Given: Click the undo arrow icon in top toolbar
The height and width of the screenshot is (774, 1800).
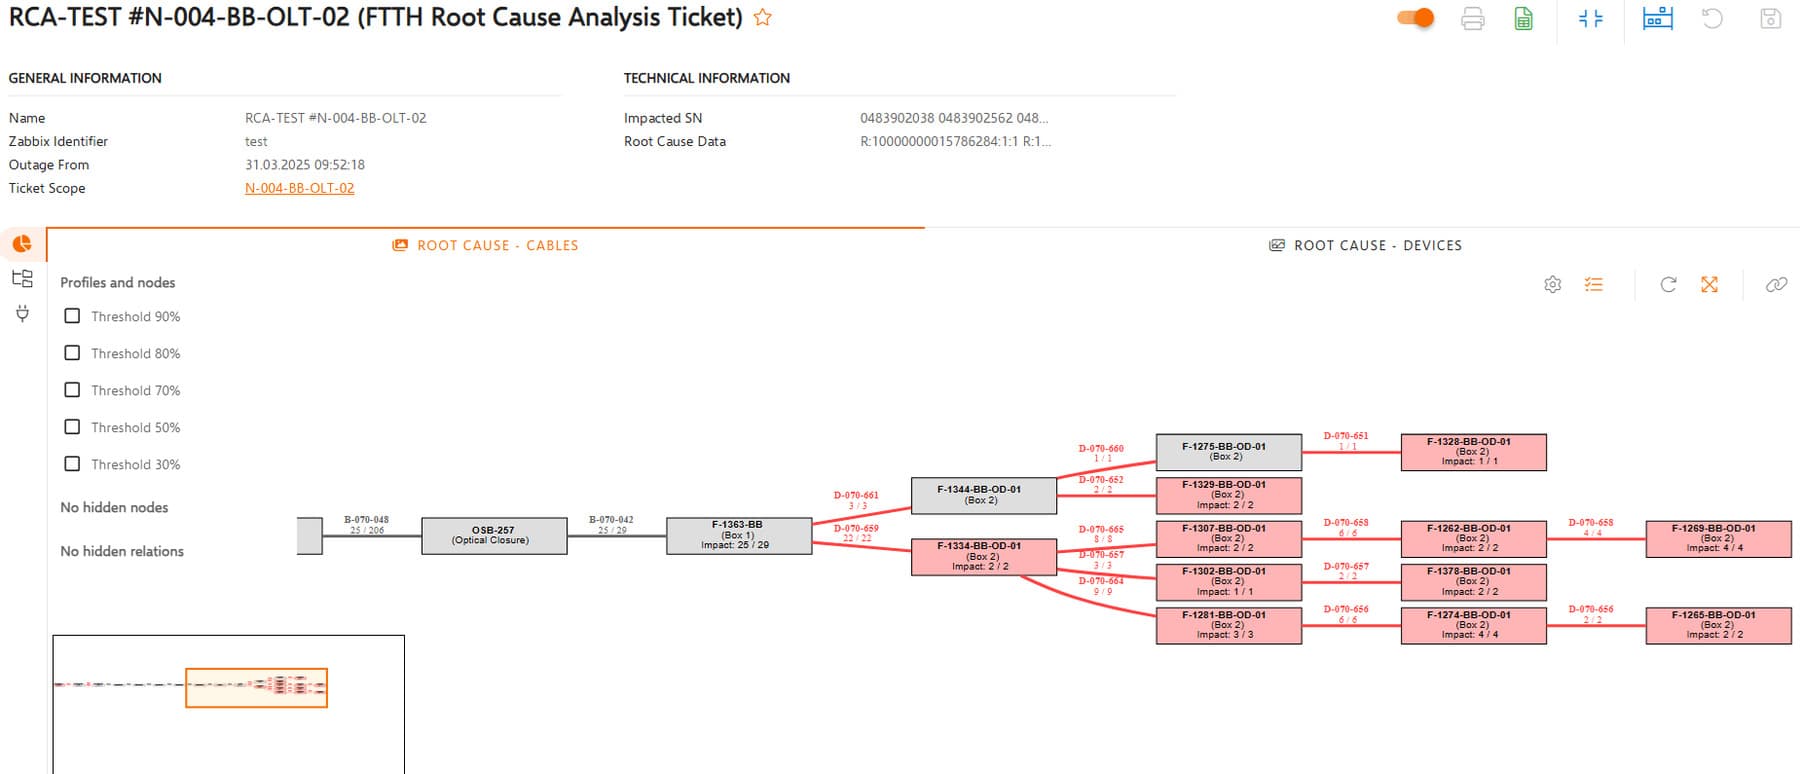Looking at the screenshot, I should coord(1712,19).
